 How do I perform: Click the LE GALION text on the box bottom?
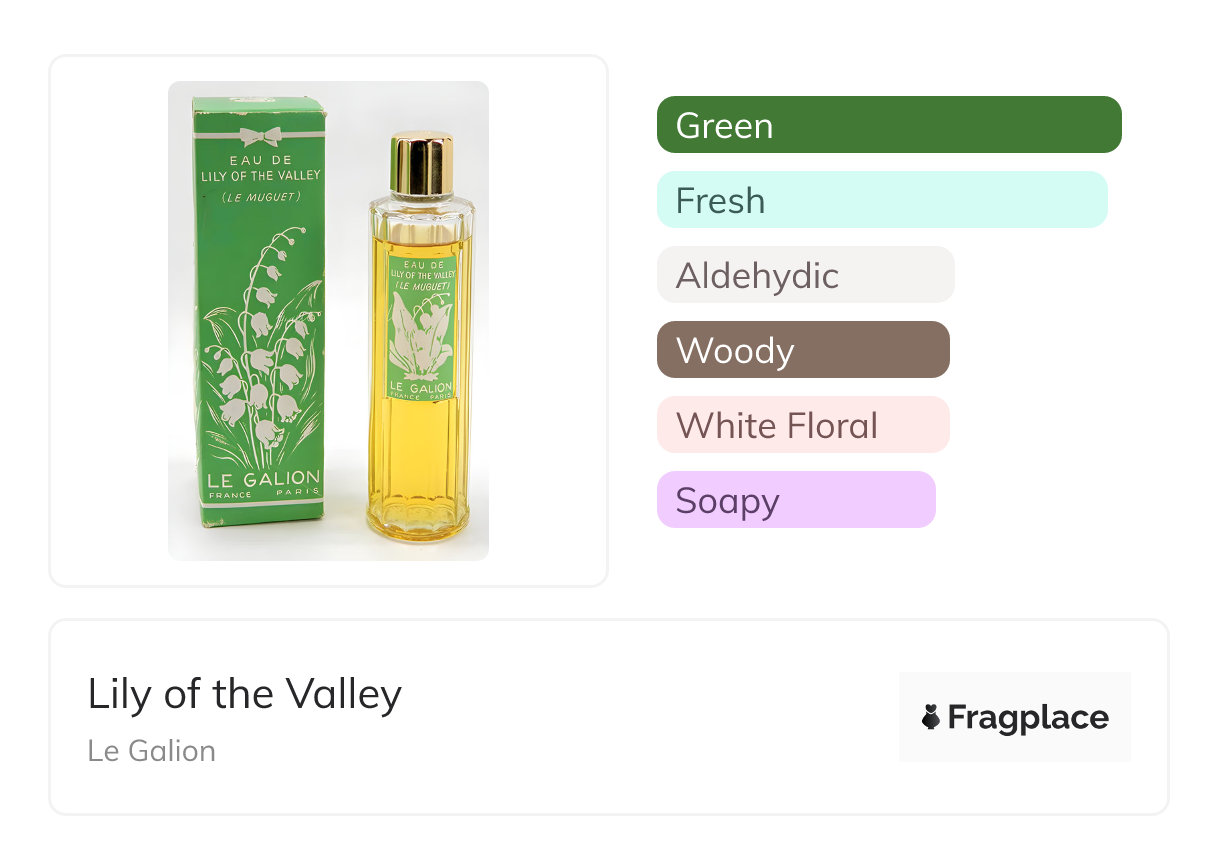[263, 478]
